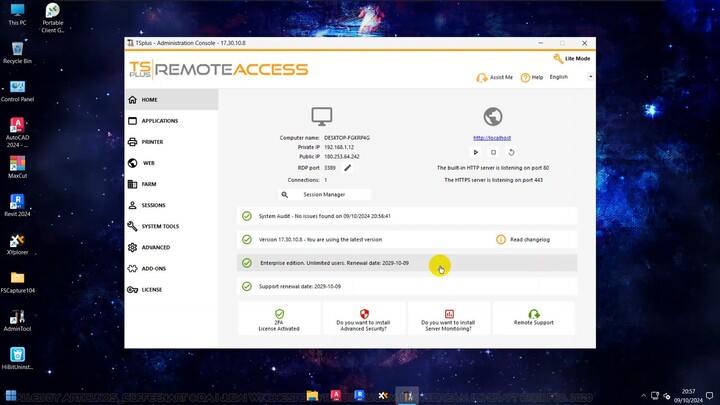Click the public IP 180.253.64.242 value
The width and height of the screenshot is (720, 405).
coord(342,157)
